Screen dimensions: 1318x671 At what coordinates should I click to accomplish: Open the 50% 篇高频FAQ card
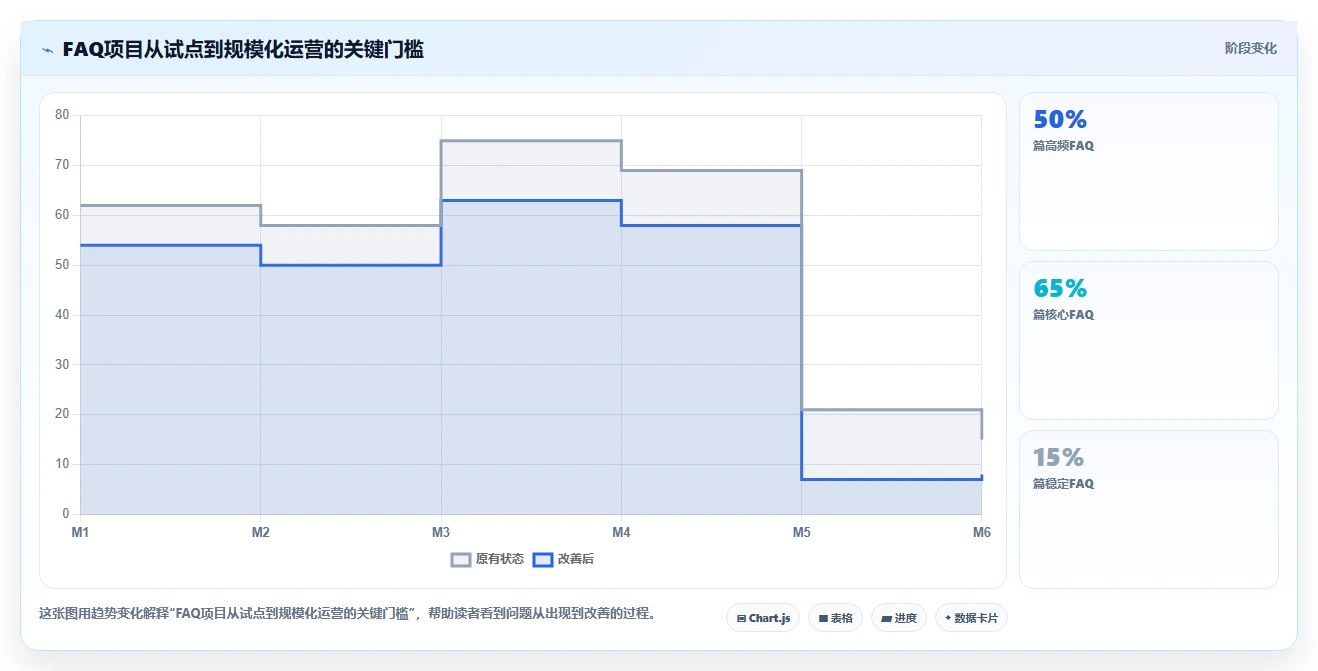(1148, 171)
